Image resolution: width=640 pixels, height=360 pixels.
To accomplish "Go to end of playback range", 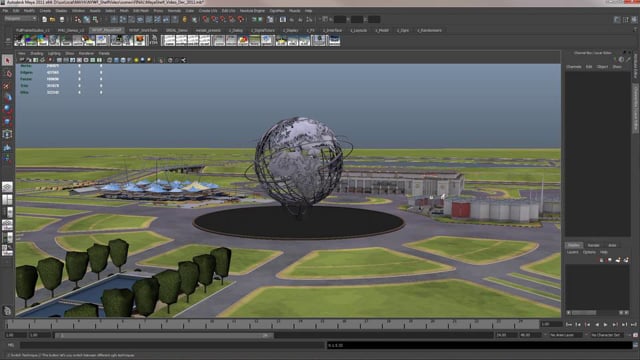I will [x=633, y=324].
